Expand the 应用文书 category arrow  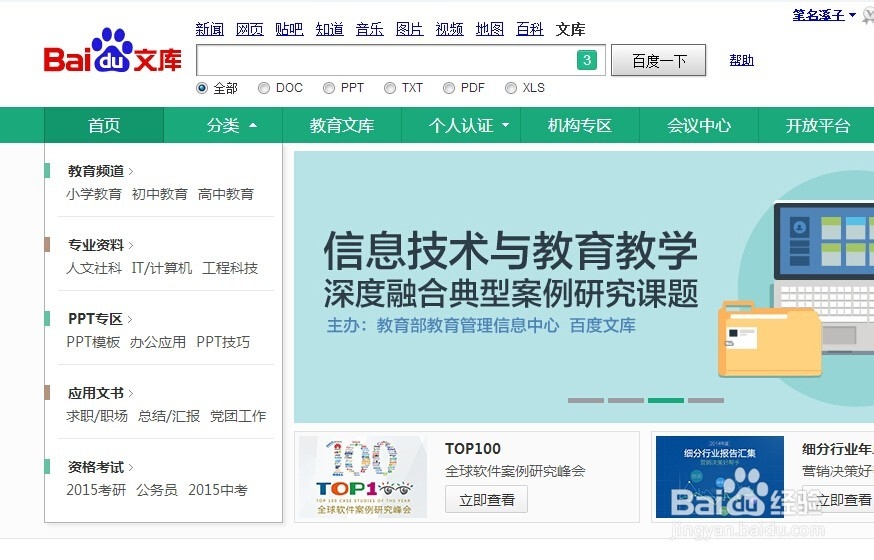coord(131,393)
